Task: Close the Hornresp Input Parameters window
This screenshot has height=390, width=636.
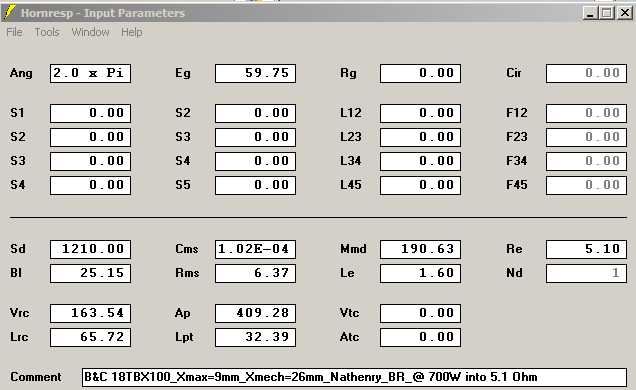Action: point(625,13)
